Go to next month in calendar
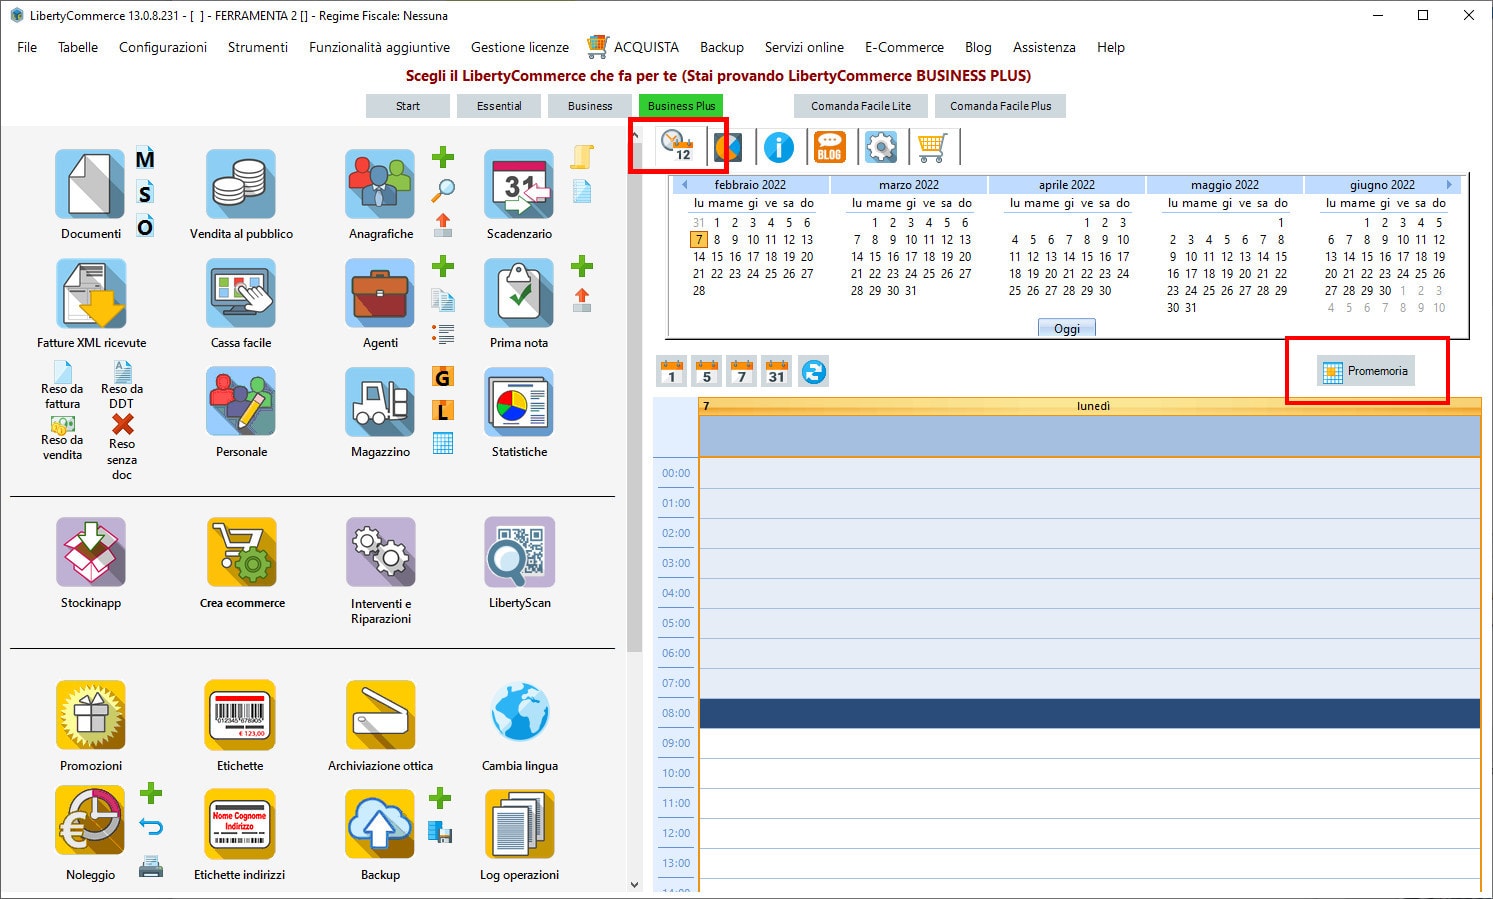The image size is (1493, 899). 1448,185
